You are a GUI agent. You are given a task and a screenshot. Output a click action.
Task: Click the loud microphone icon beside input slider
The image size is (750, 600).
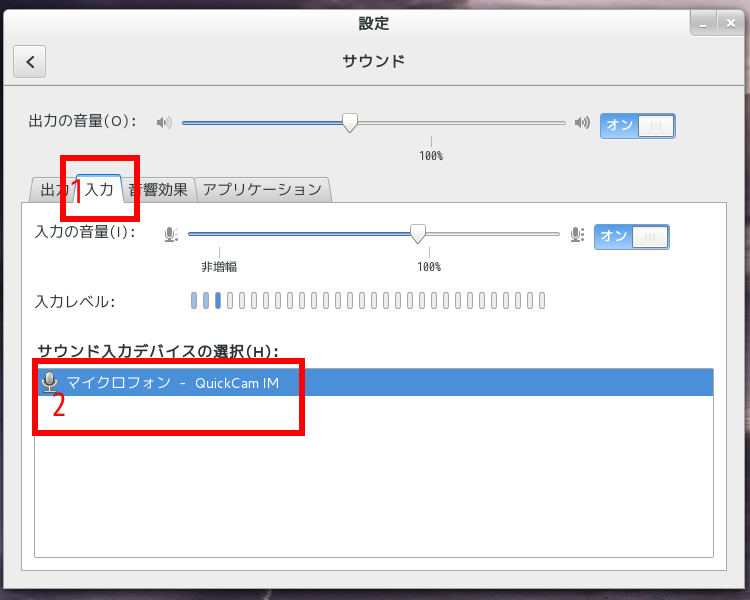point(576,235)
